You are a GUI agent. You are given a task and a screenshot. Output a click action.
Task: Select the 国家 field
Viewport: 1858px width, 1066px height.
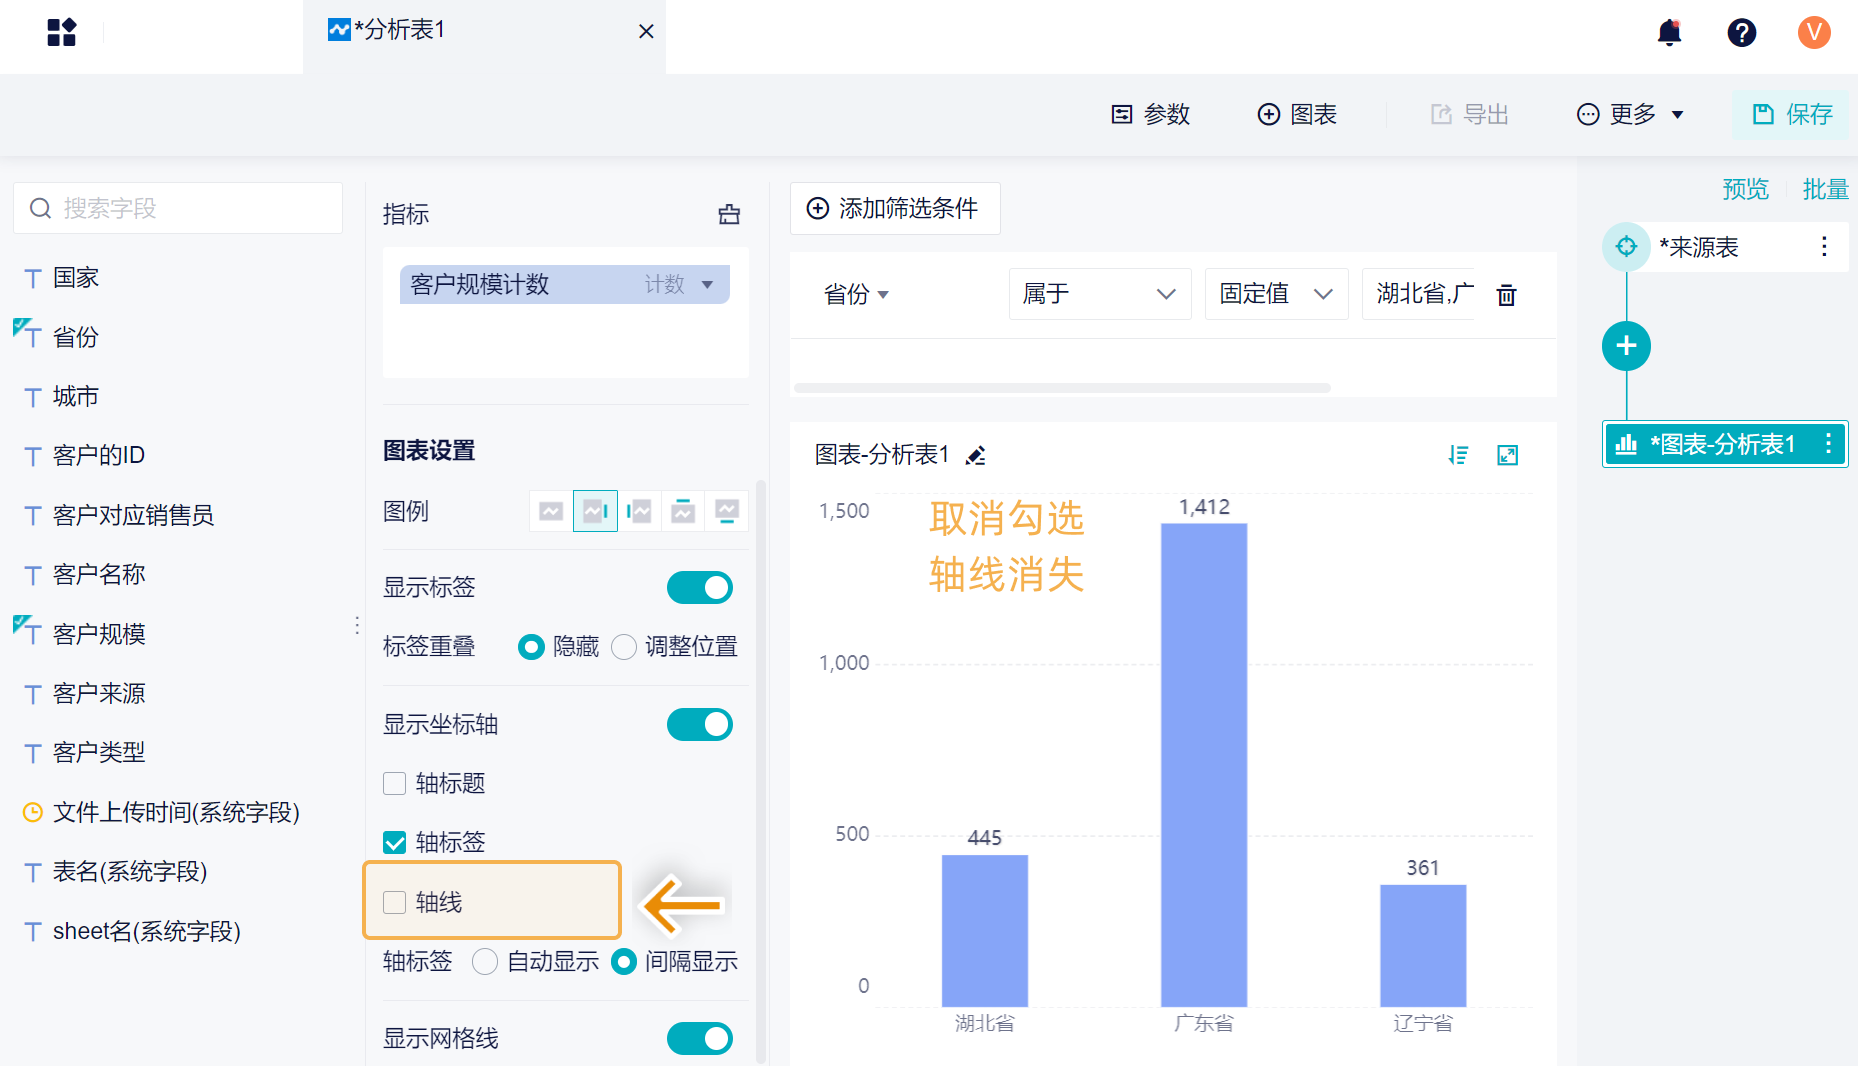(x=76, y=278)
